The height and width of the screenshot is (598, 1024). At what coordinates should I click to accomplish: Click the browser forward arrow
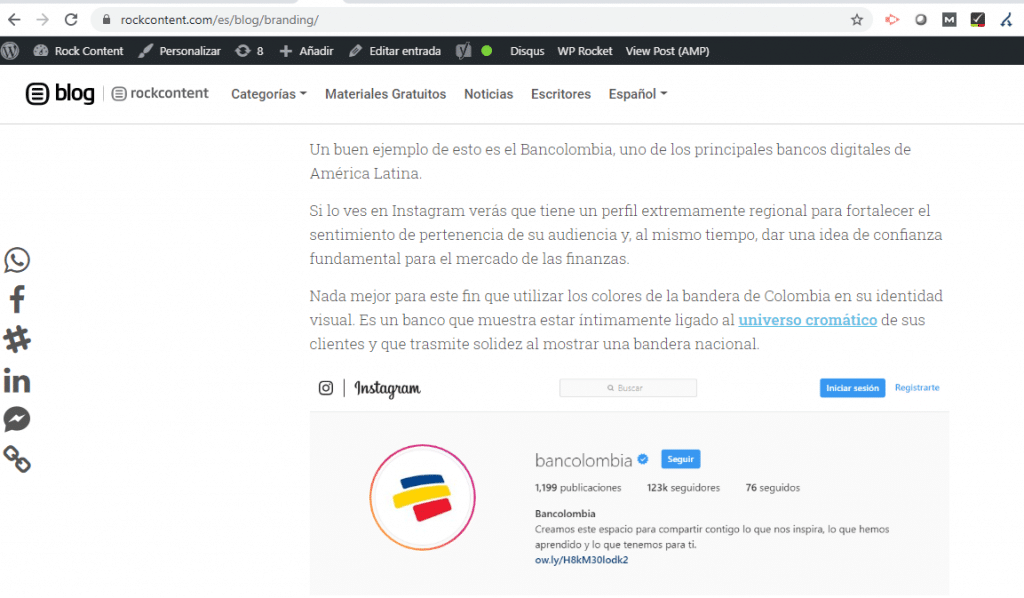tap(42, 20)
